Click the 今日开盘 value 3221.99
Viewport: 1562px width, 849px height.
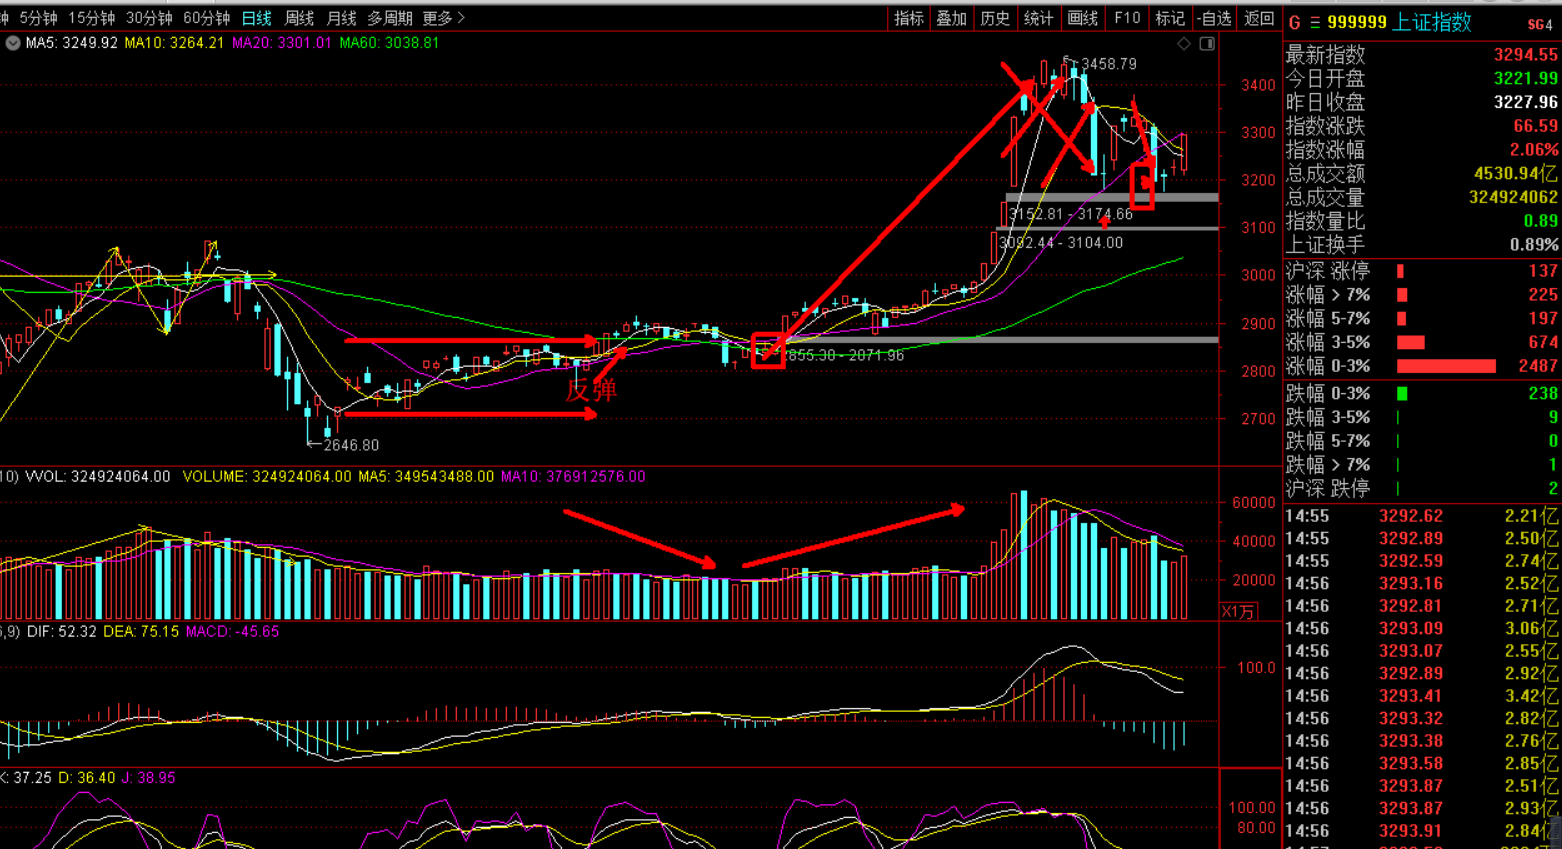tap(1526, 78)
